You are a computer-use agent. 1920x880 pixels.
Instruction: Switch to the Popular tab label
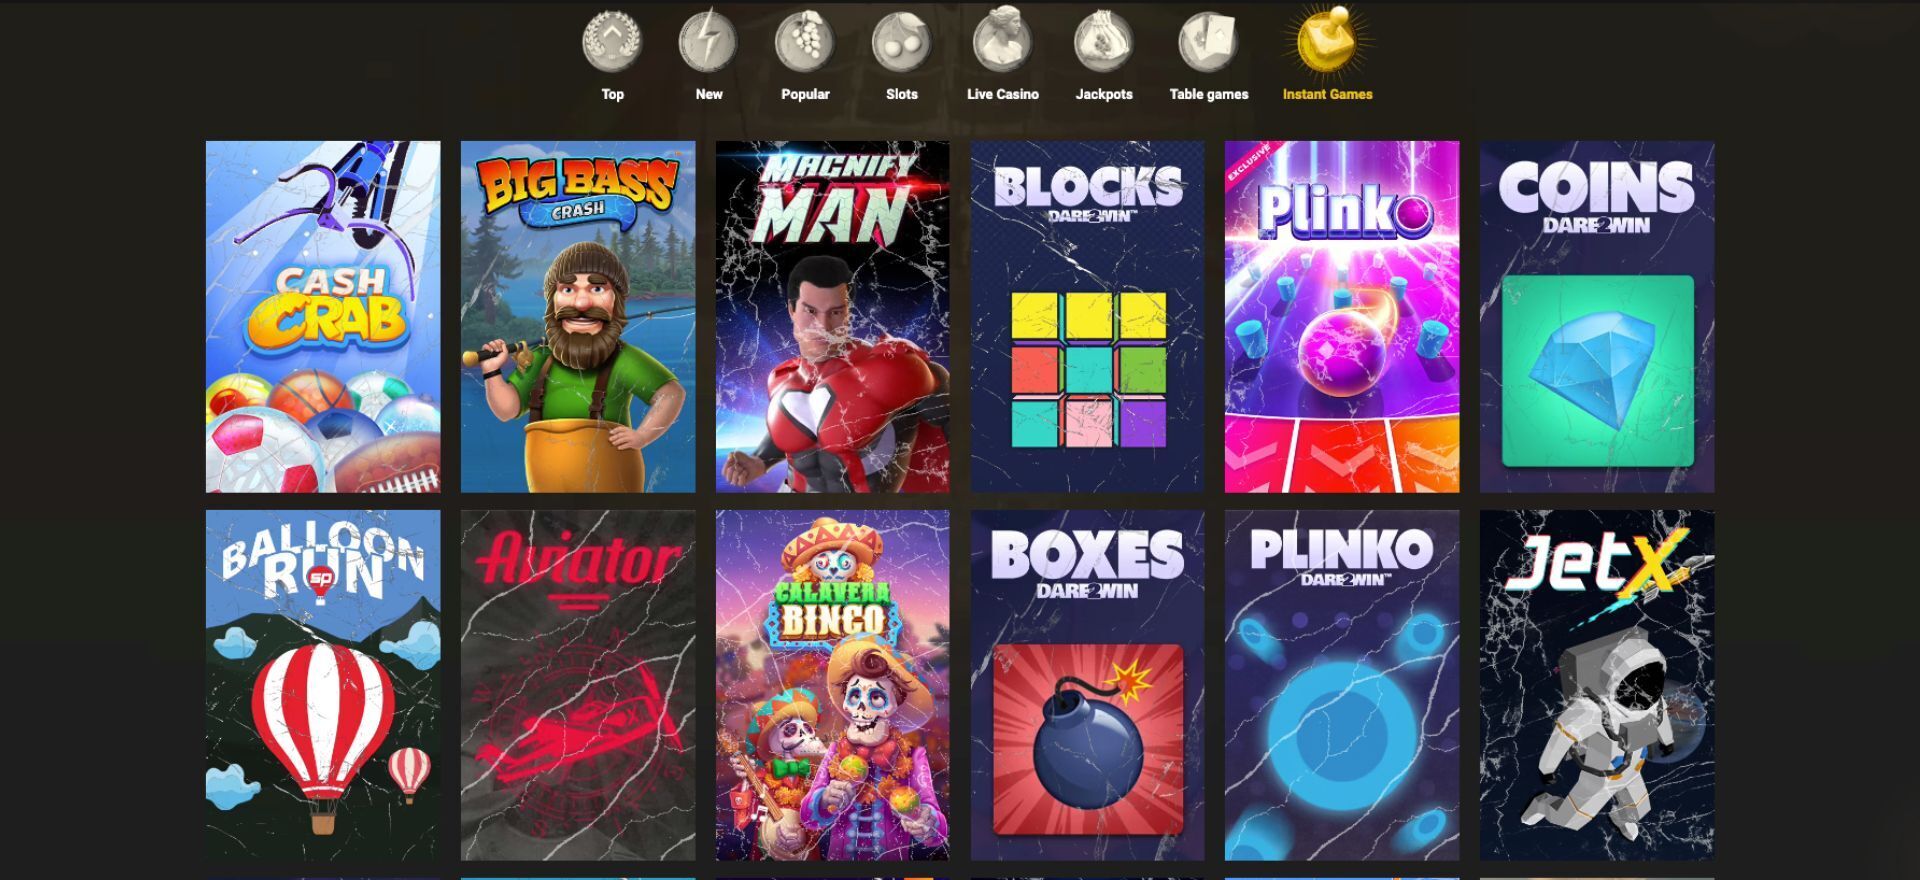pos(805,94)
